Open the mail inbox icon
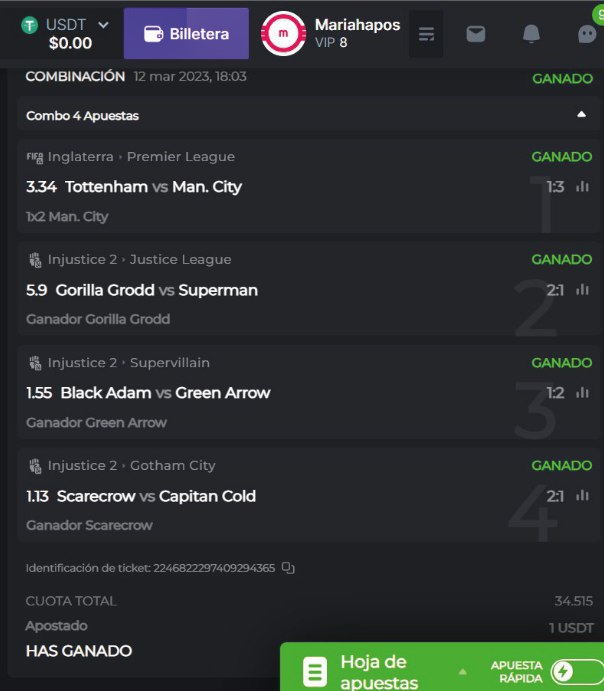The width and height of the screenshot is (604, 691). 476,34
